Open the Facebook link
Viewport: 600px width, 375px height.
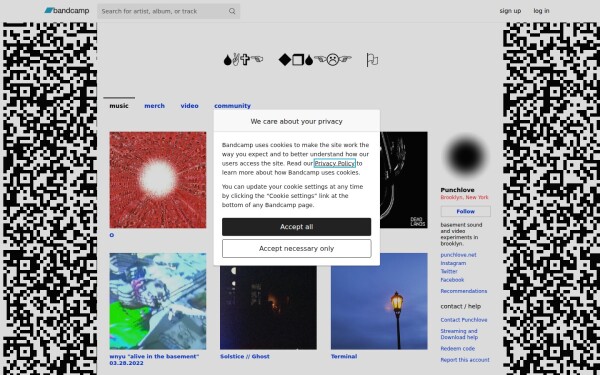(452, 280)
